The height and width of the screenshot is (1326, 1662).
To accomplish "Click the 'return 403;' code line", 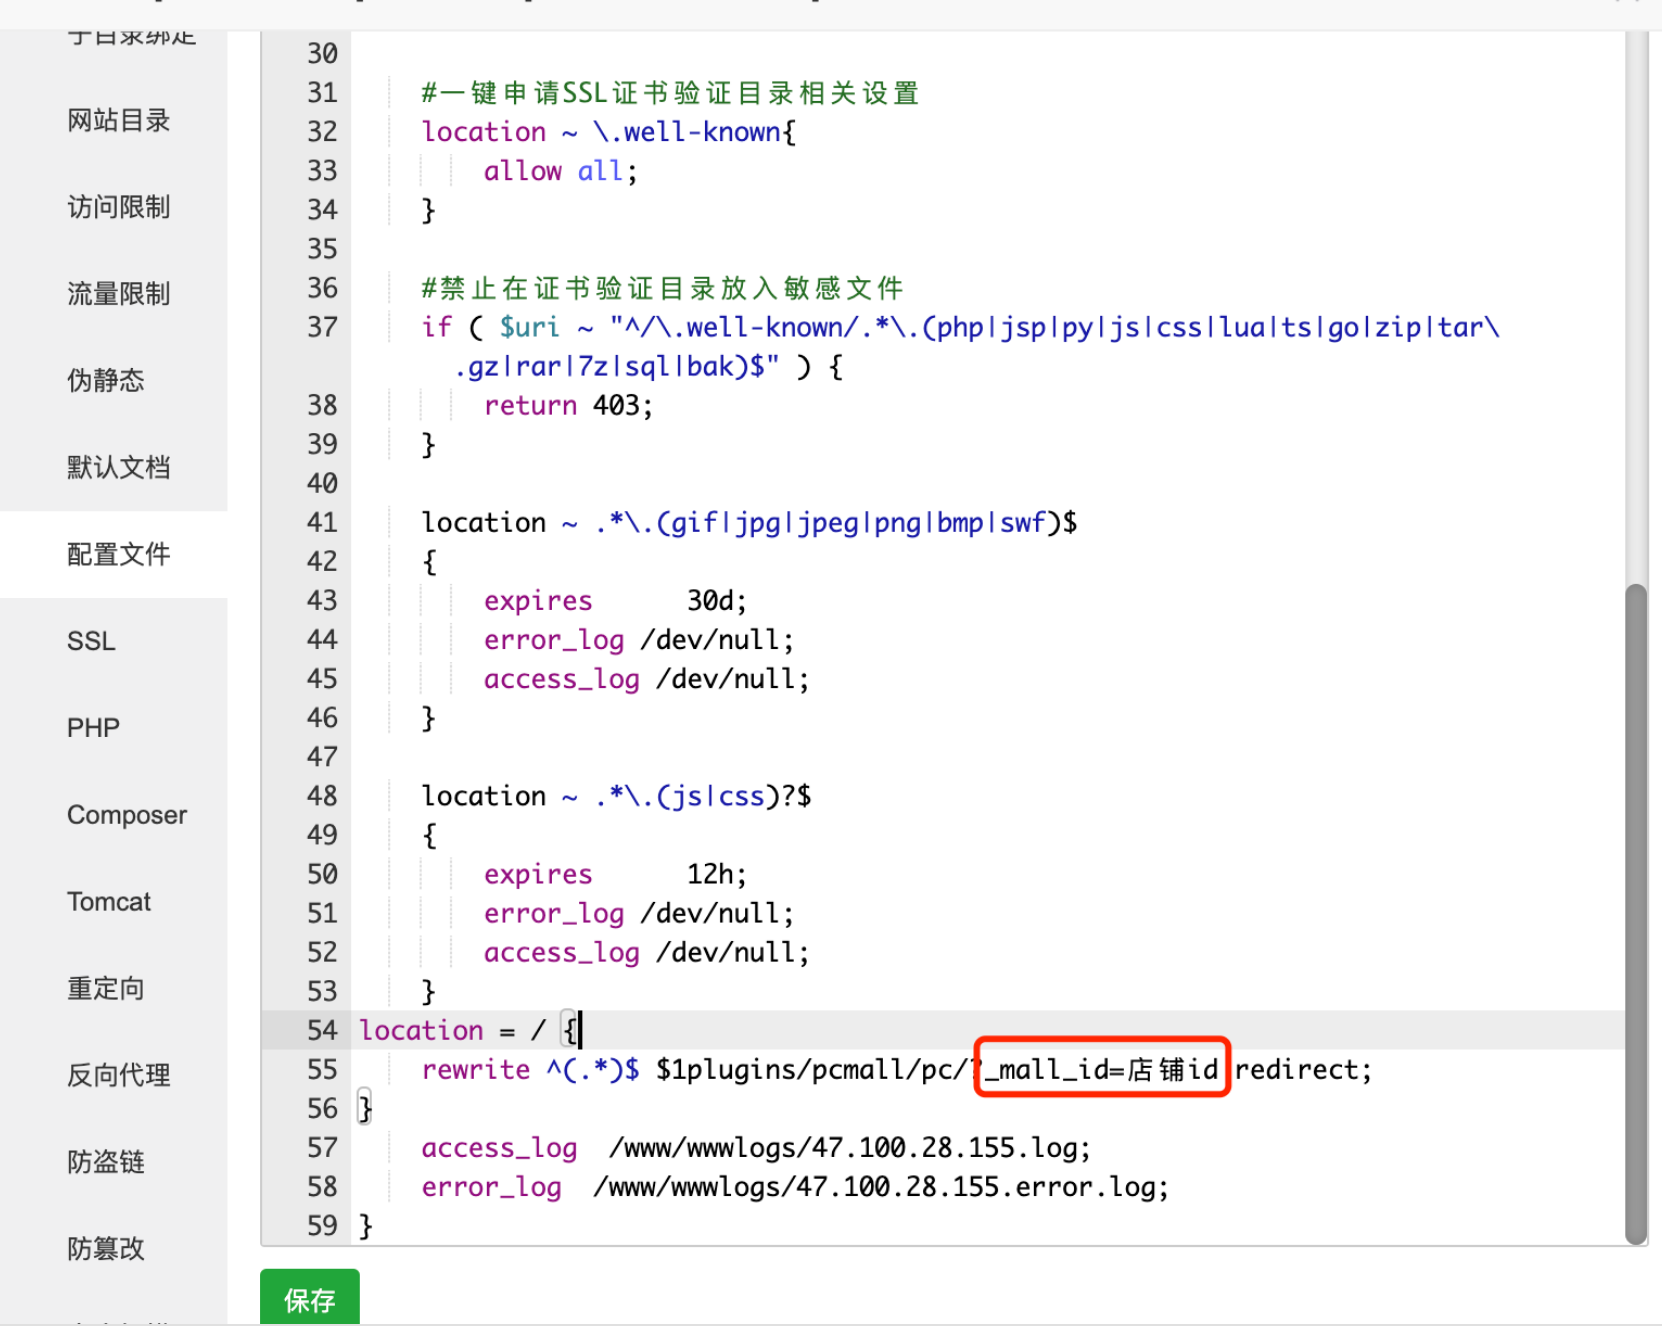I will pos(567,406).
